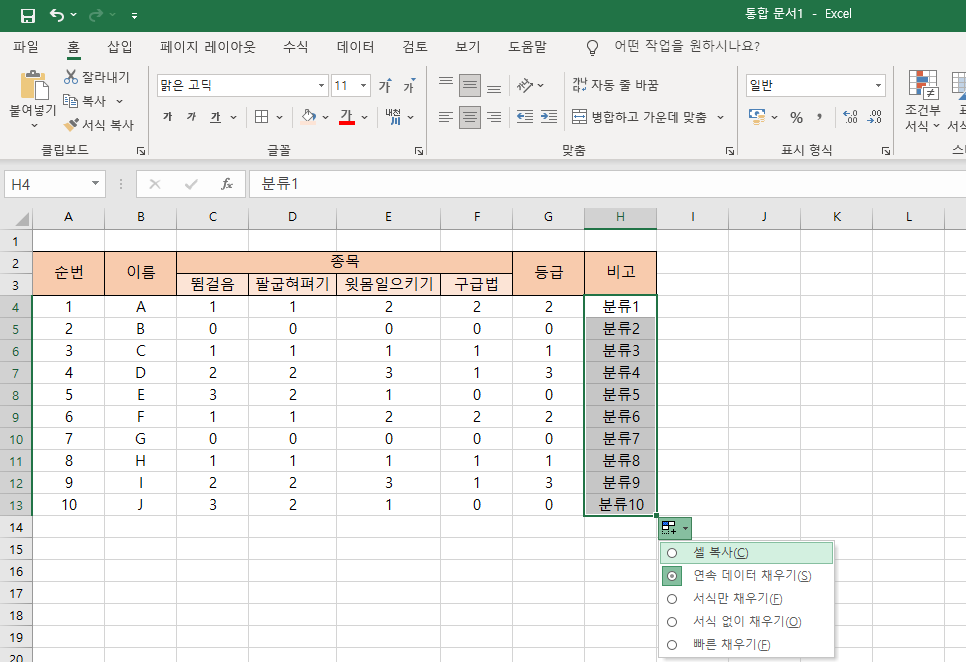The image size is (966, 662).
Task: Open the merge and center dropdown arrow
Action: 720,117
